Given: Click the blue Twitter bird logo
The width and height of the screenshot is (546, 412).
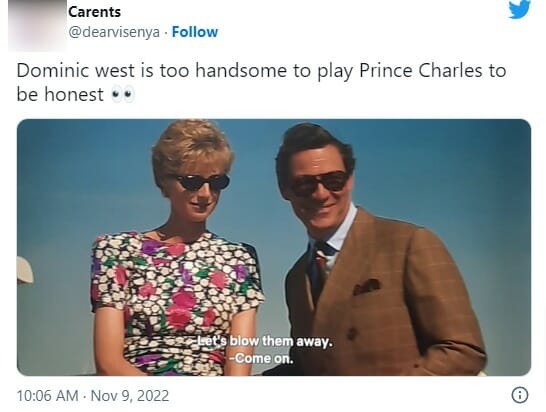Looking at the screenshot, I should click(x=519, y=9).
